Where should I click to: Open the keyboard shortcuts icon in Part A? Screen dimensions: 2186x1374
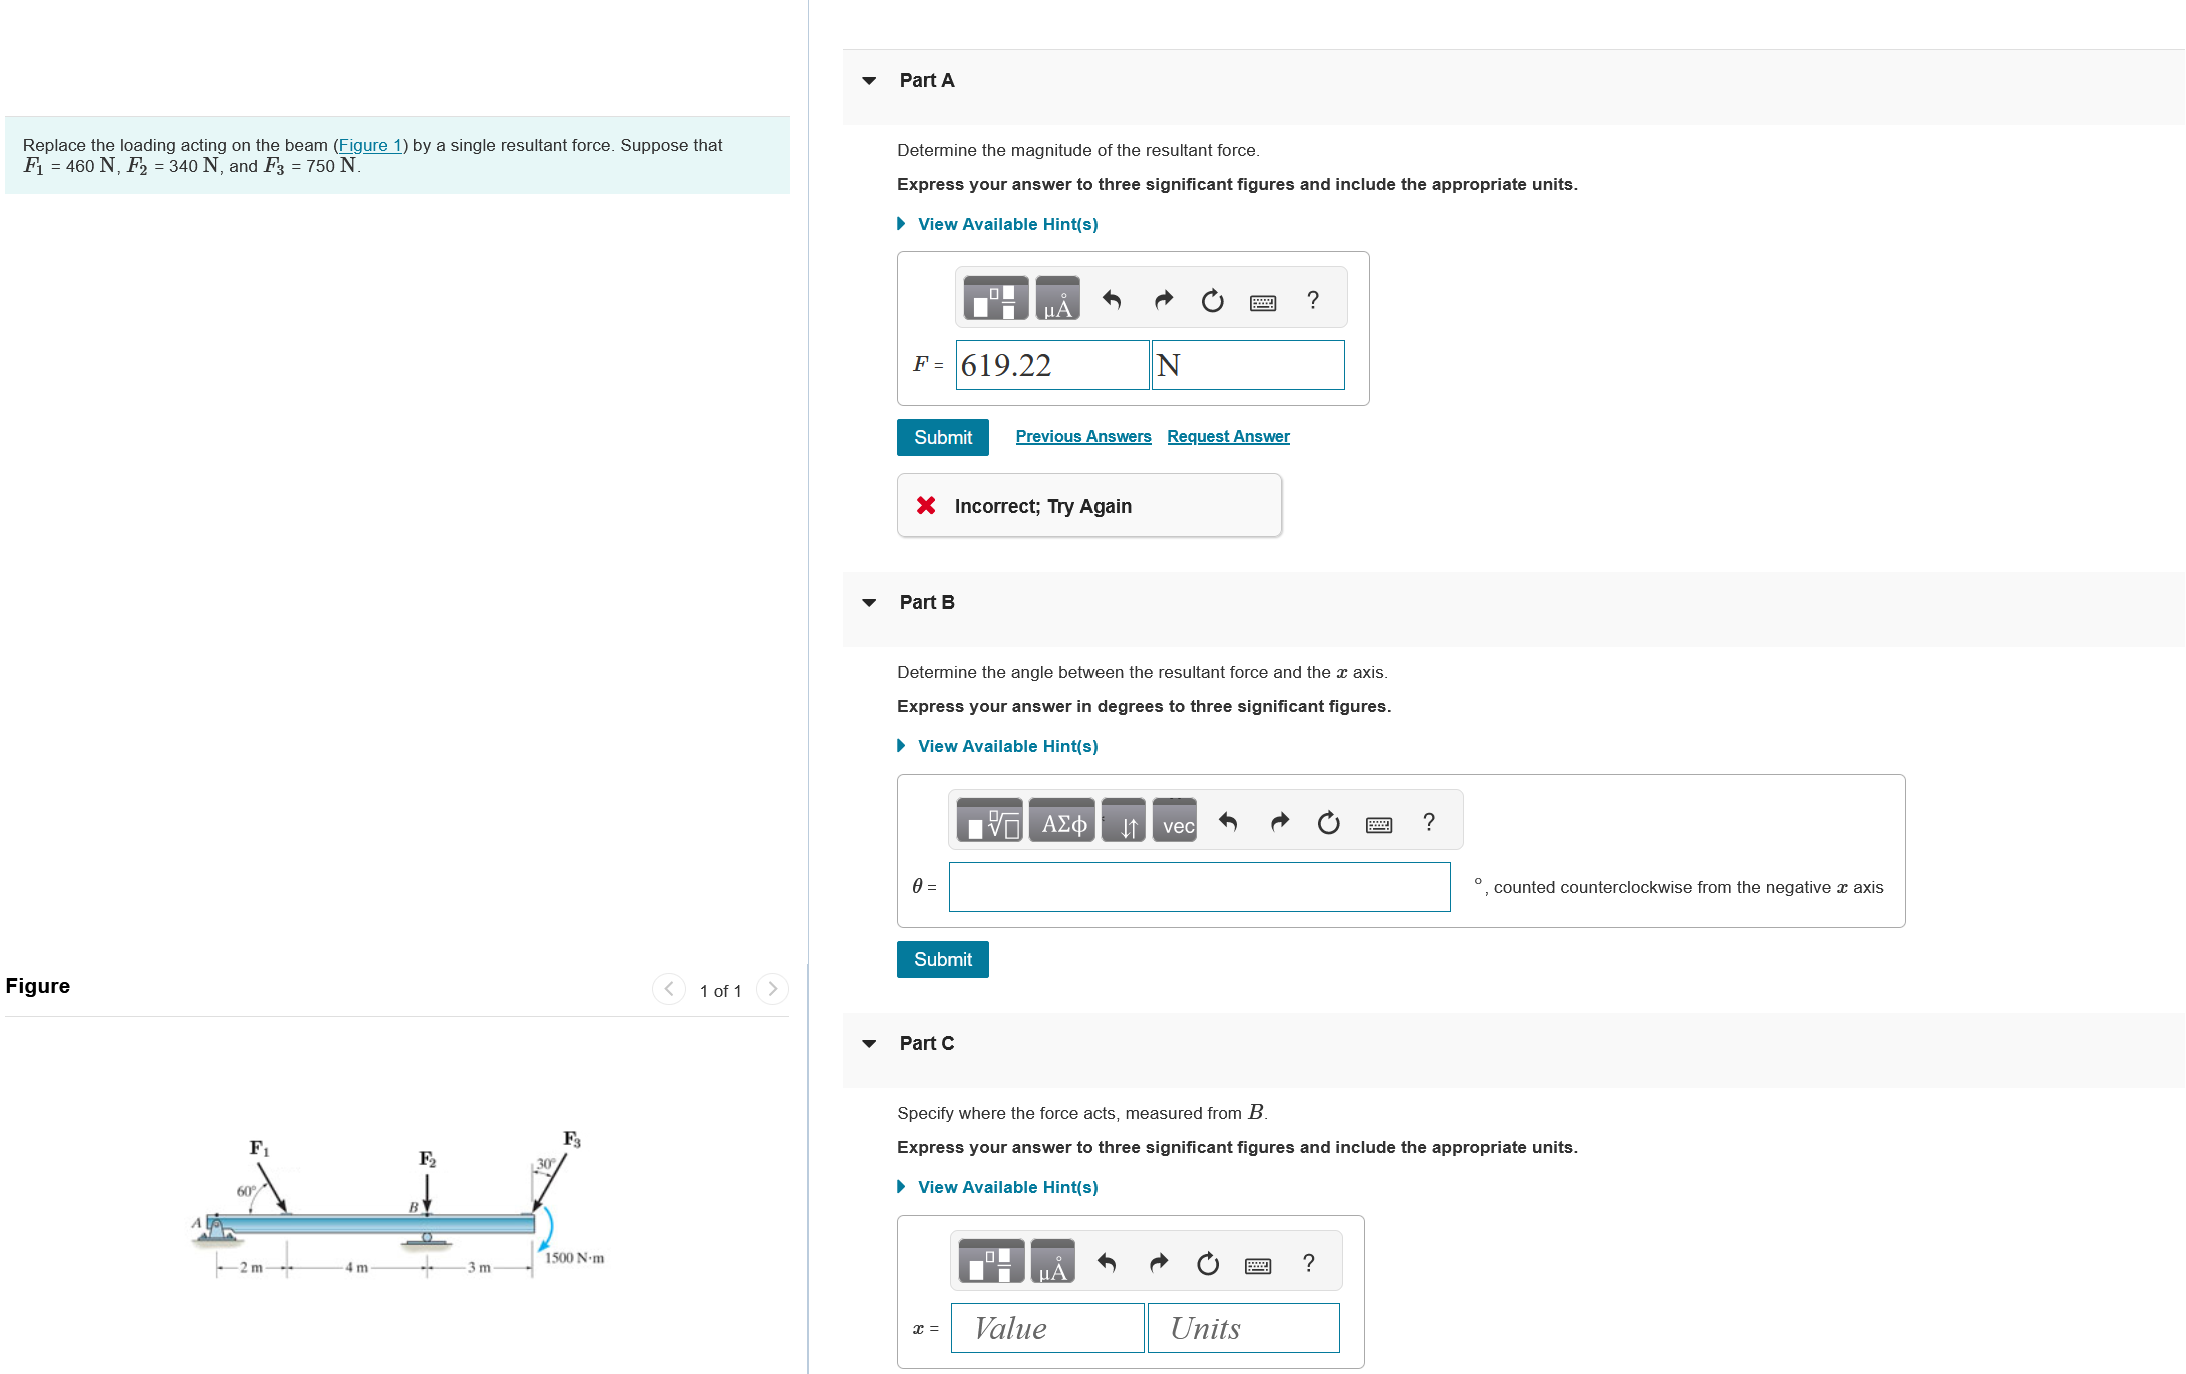(1262, 302)
